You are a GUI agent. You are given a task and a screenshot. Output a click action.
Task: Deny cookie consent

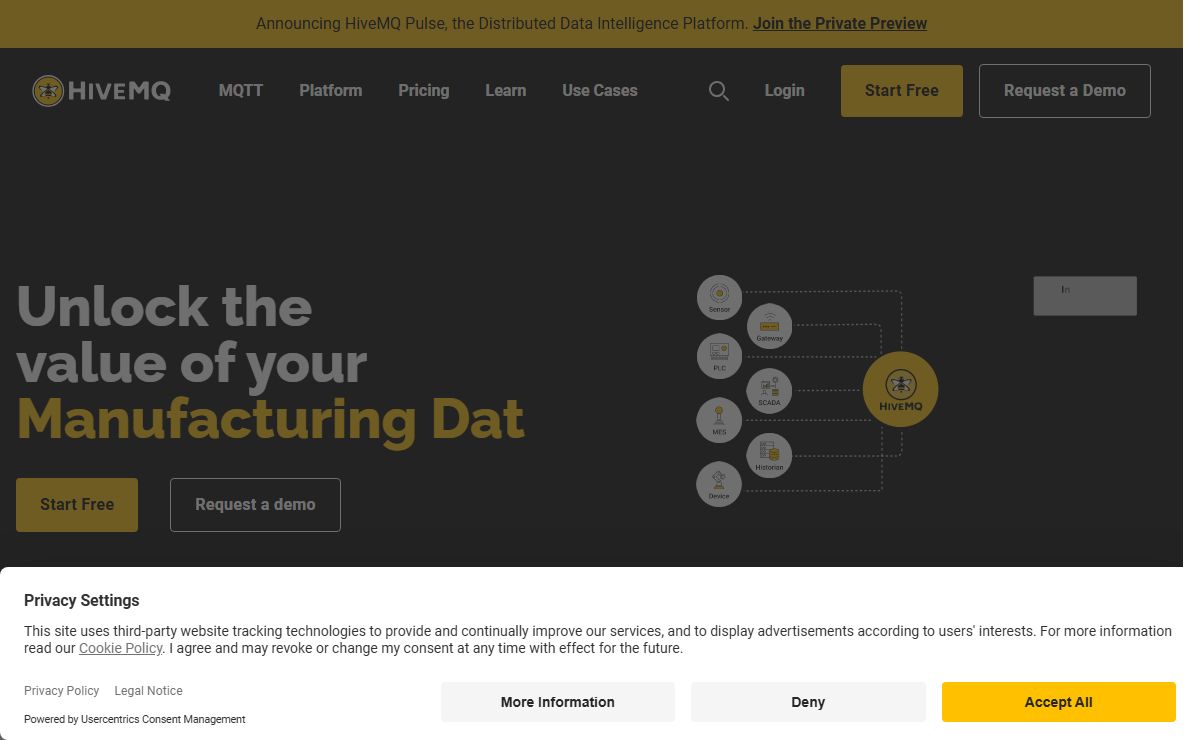808,702
